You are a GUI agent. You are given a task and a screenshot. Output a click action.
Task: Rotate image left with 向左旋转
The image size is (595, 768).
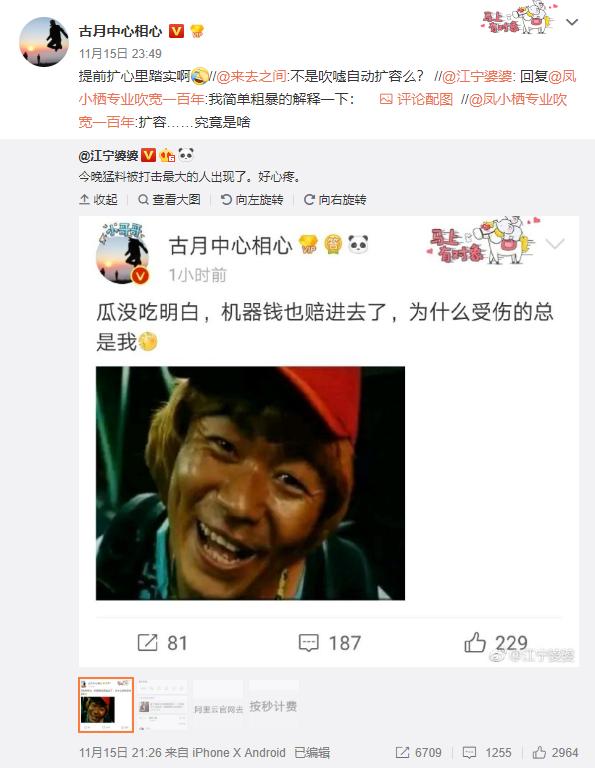coord(252,199)
